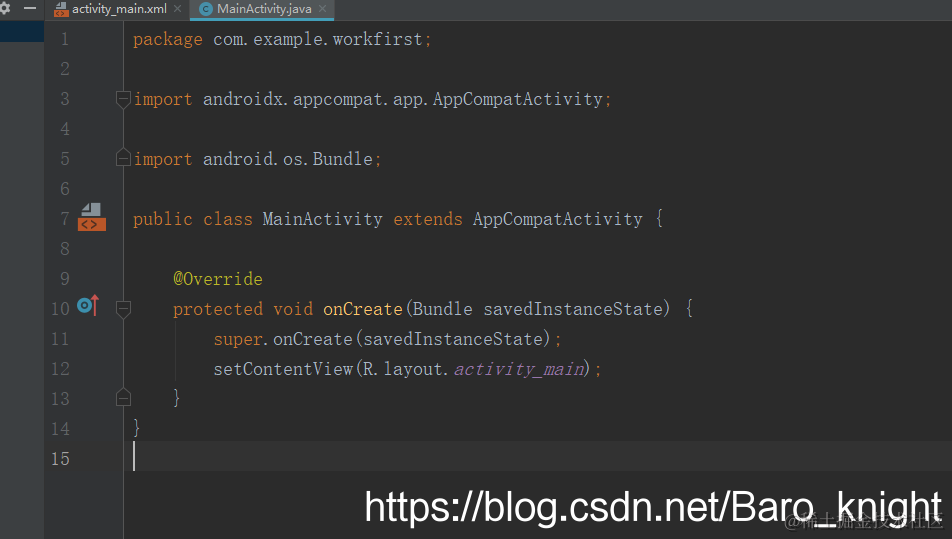The width and height of the screenshot is (952, 539).
Task: Click the 'savedInstanceState' parameter on line 10
Action: point(573,309)
